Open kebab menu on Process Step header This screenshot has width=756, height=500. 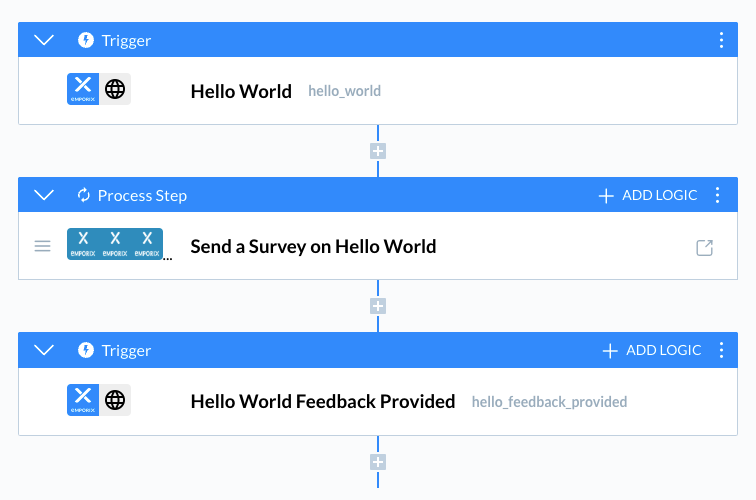tap(718, 196)
